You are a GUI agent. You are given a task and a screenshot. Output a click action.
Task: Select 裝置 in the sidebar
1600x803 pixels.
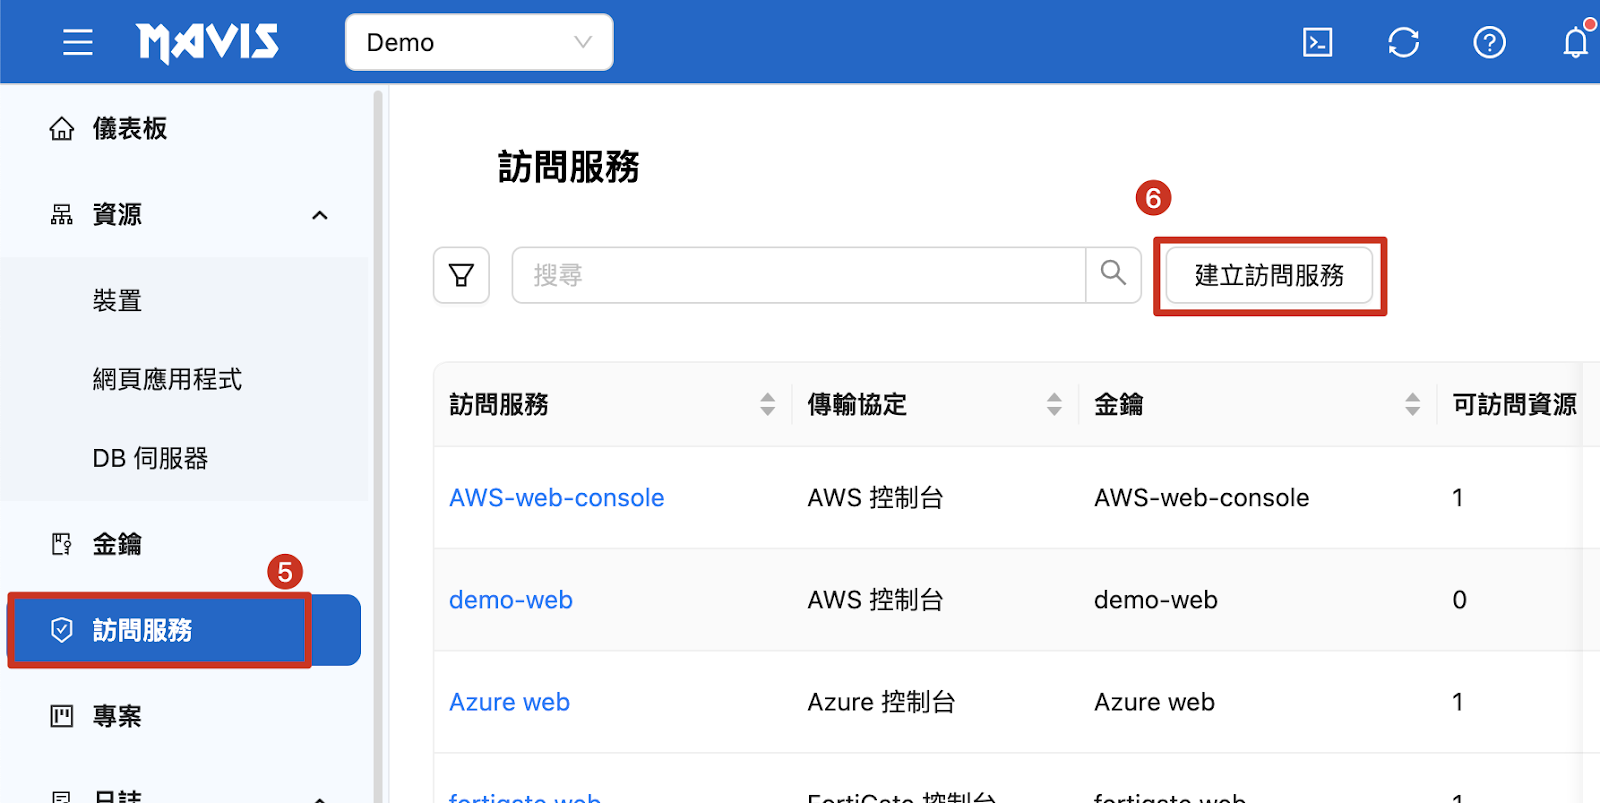117,301
